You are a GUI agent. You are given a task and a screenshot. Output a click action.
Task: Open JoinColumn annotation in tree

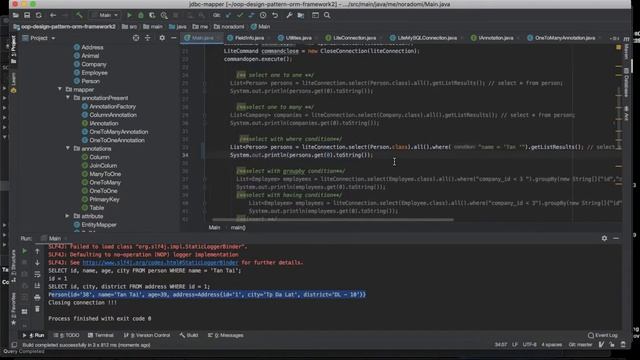[99, 165]
